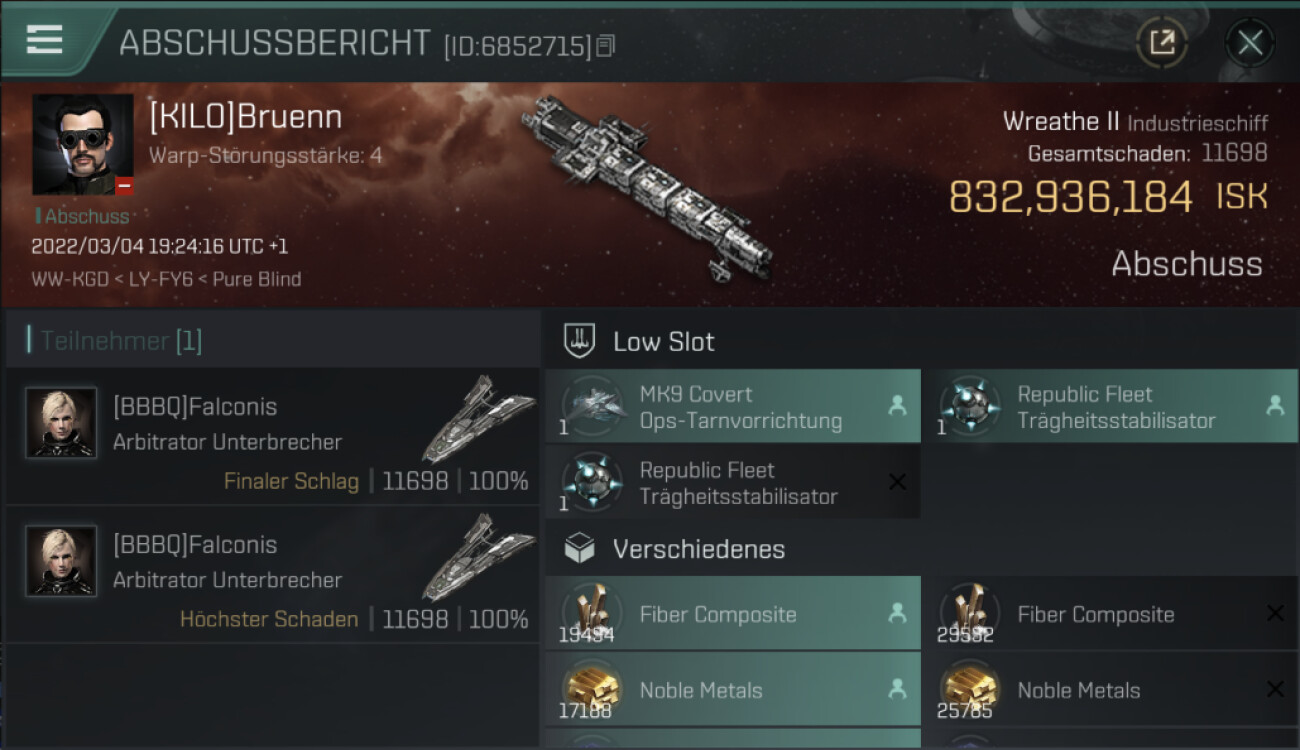
Task: Open first Falconis portrait, Finaler Schlag
Action: 61,422
